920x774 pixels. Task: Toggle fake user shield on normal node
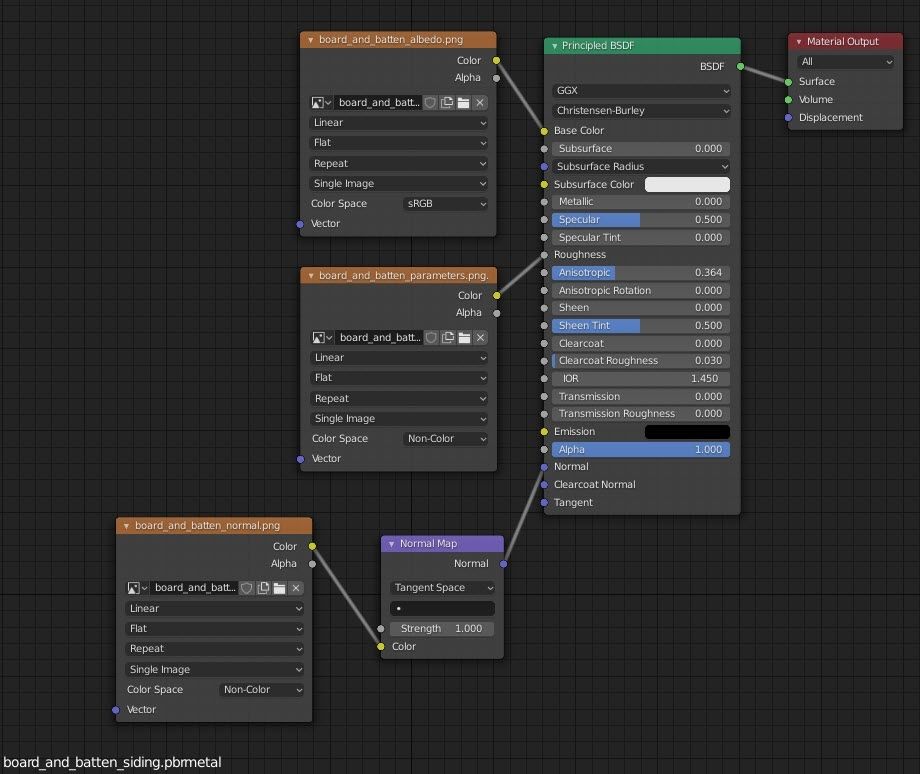click(x=247, y=588)
